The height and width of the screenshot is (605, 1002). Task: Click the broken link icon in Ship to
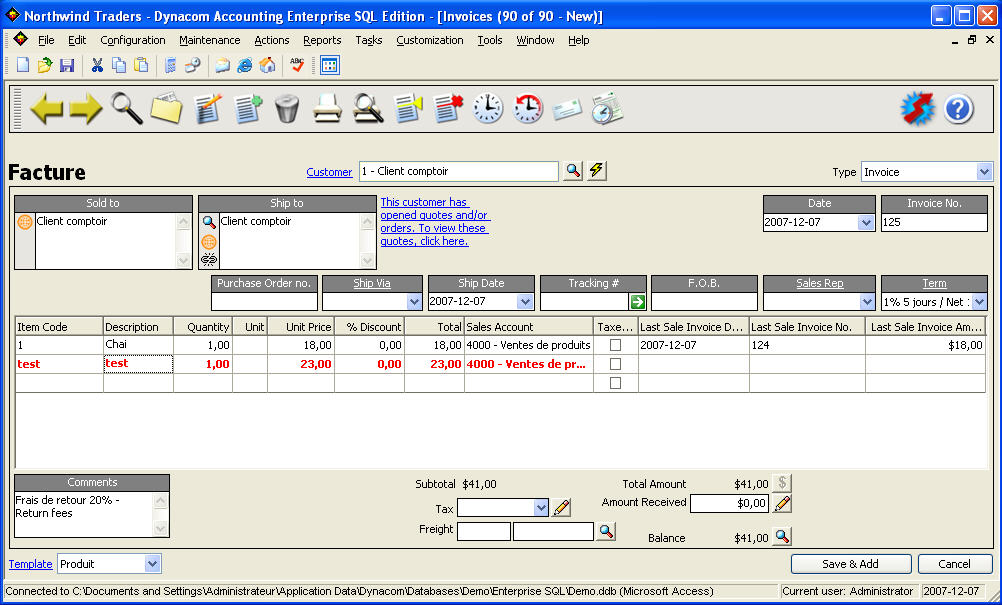click(209, 259)
